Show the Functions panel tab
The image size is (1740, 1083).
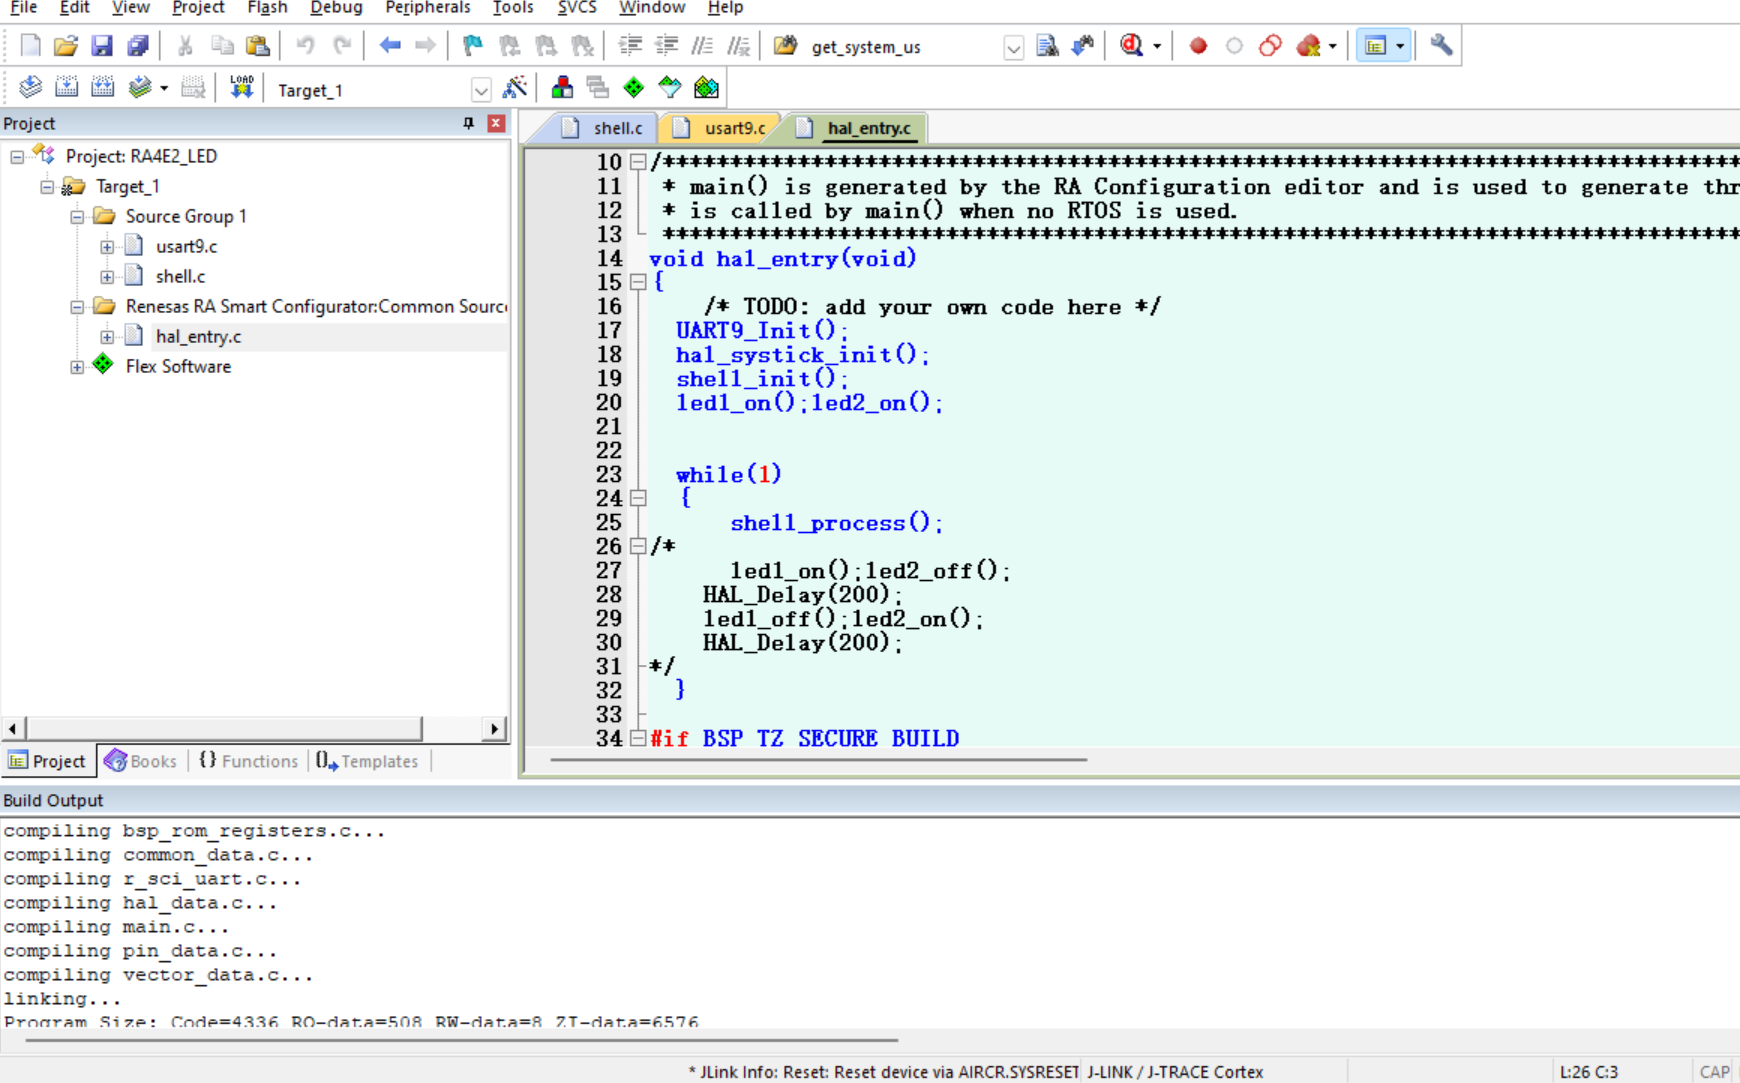(249, 761)
